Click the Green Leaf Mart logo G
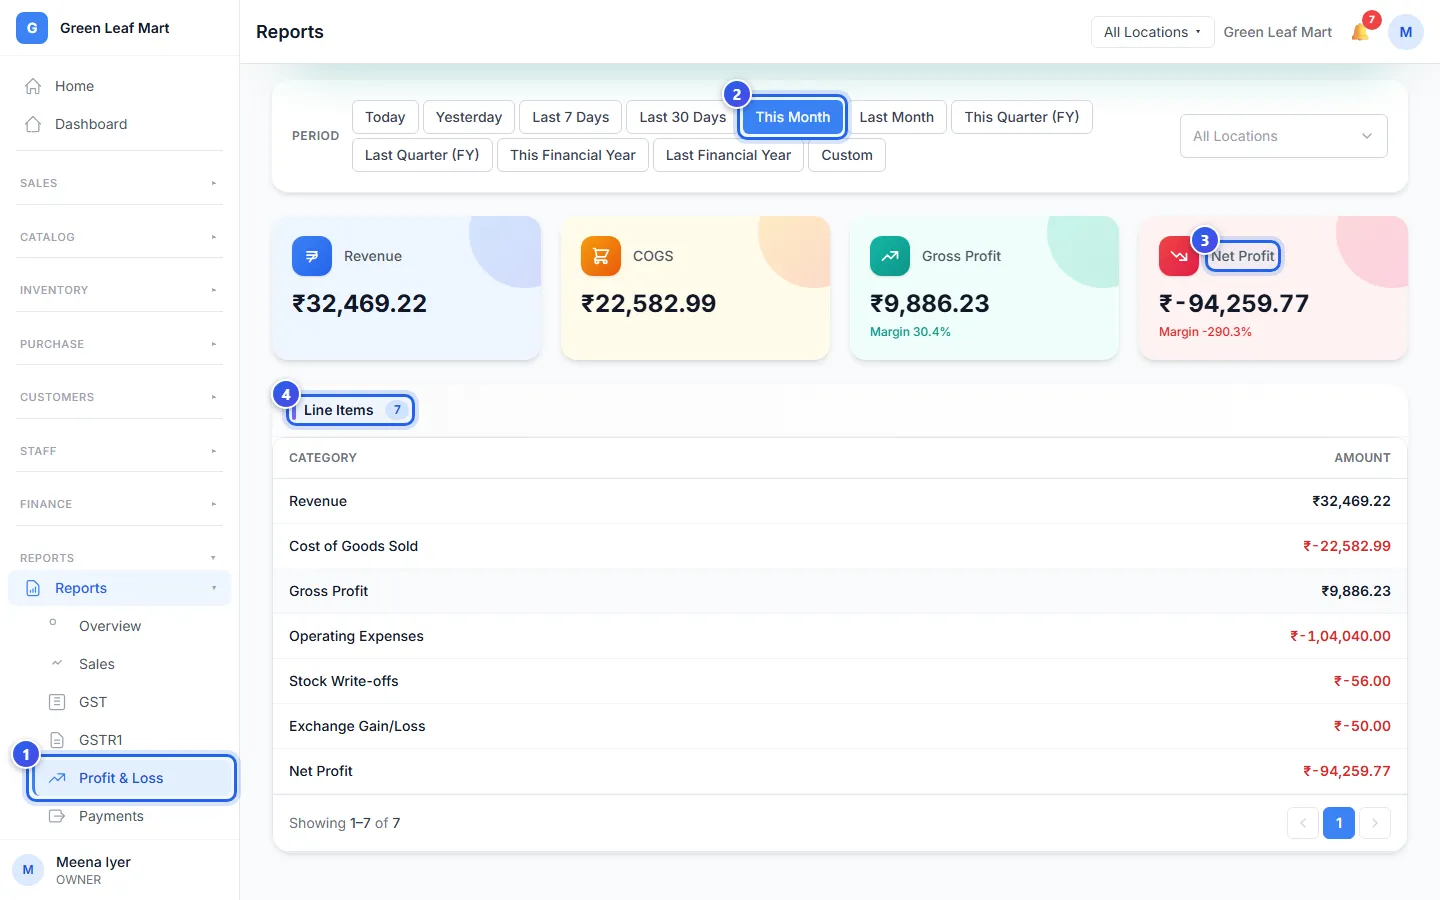 point(32,28)
